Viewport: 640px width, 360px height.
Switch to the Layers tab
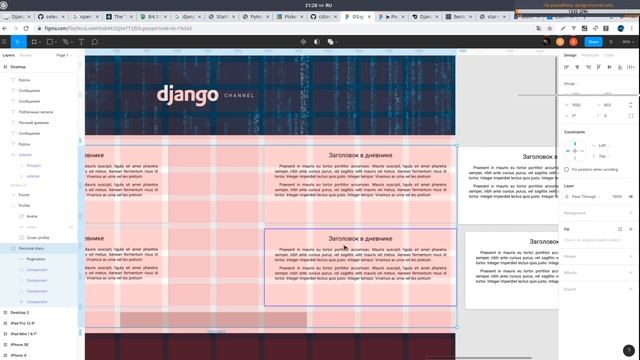(9, 55)
